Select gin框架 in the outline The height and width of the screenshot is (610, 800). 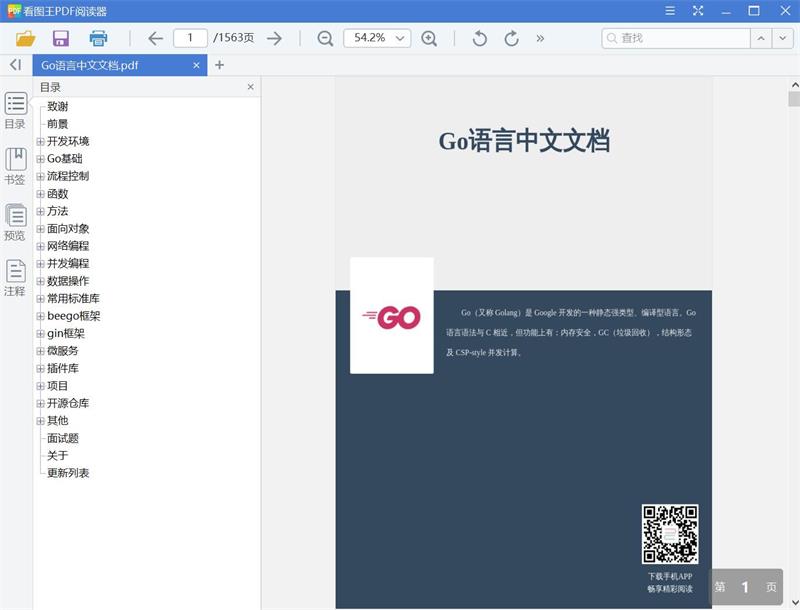coord(66,334)
